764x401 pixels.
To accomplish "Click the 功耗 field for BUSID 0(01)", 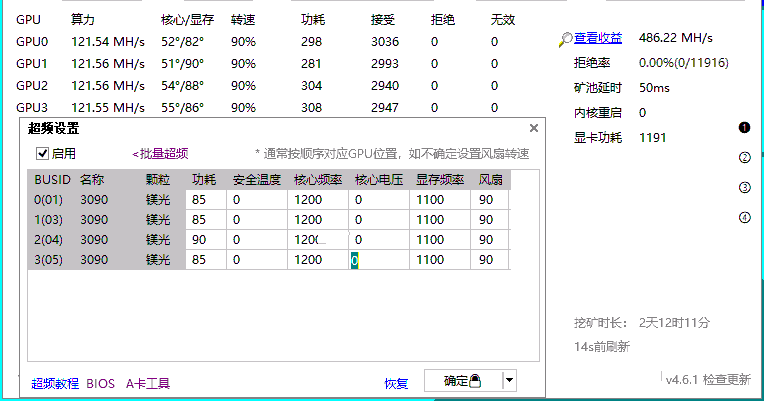I will [x=205, y=200].
